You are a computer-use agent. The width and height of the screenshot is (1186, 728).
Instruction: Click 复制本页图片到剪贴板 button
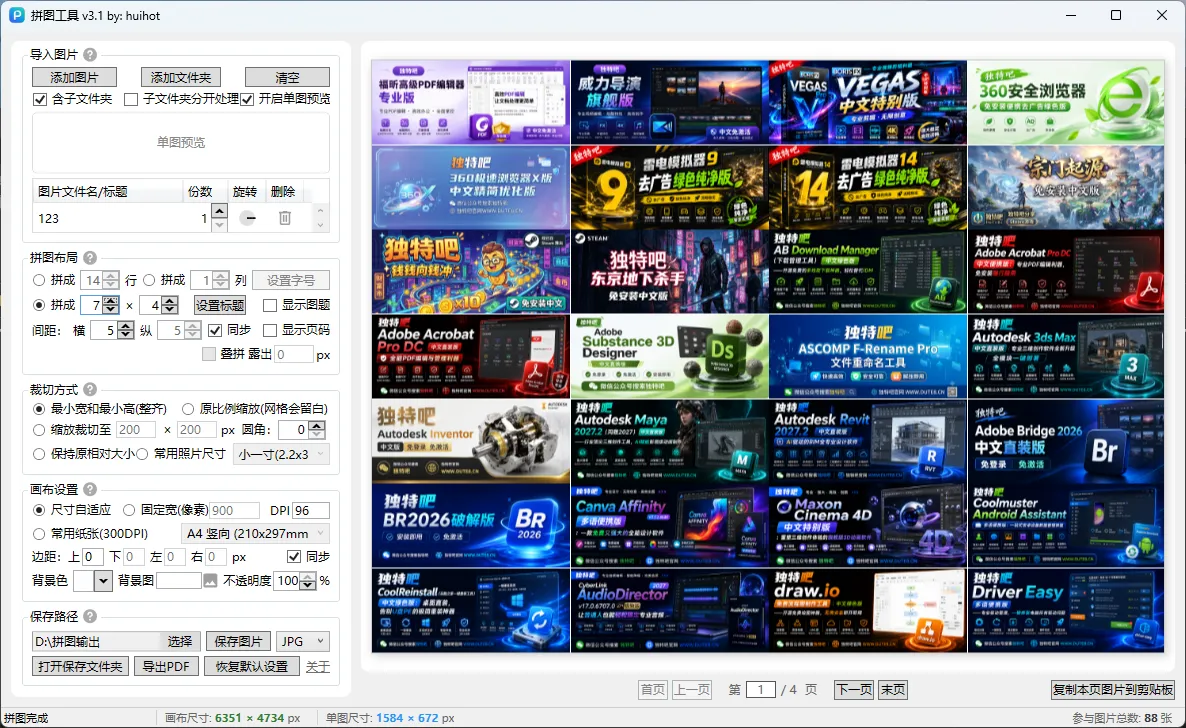point(1113,689)
